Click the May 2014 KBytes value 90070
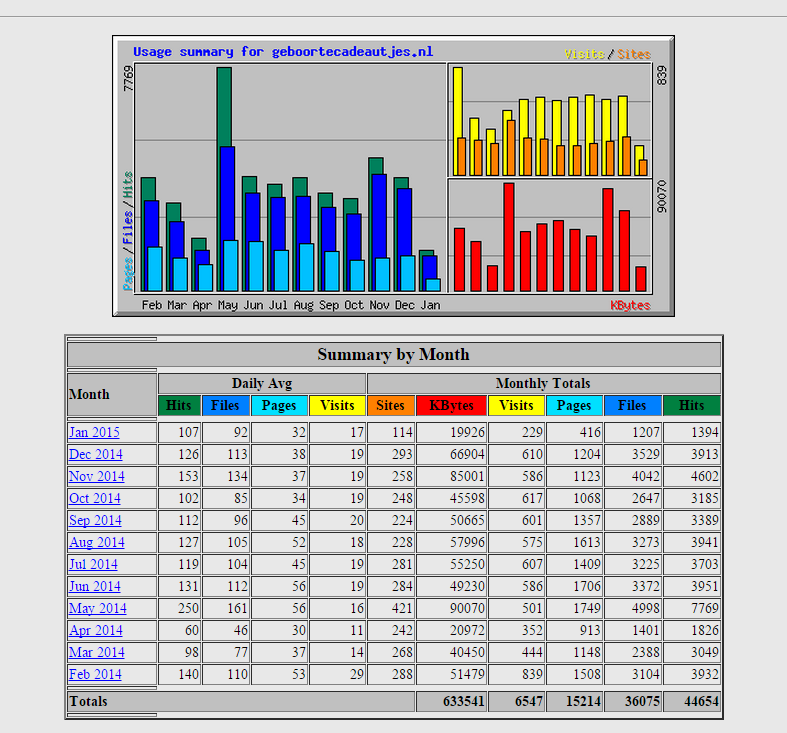The height and width of the screenshot is (733, 787). [467, 608]
